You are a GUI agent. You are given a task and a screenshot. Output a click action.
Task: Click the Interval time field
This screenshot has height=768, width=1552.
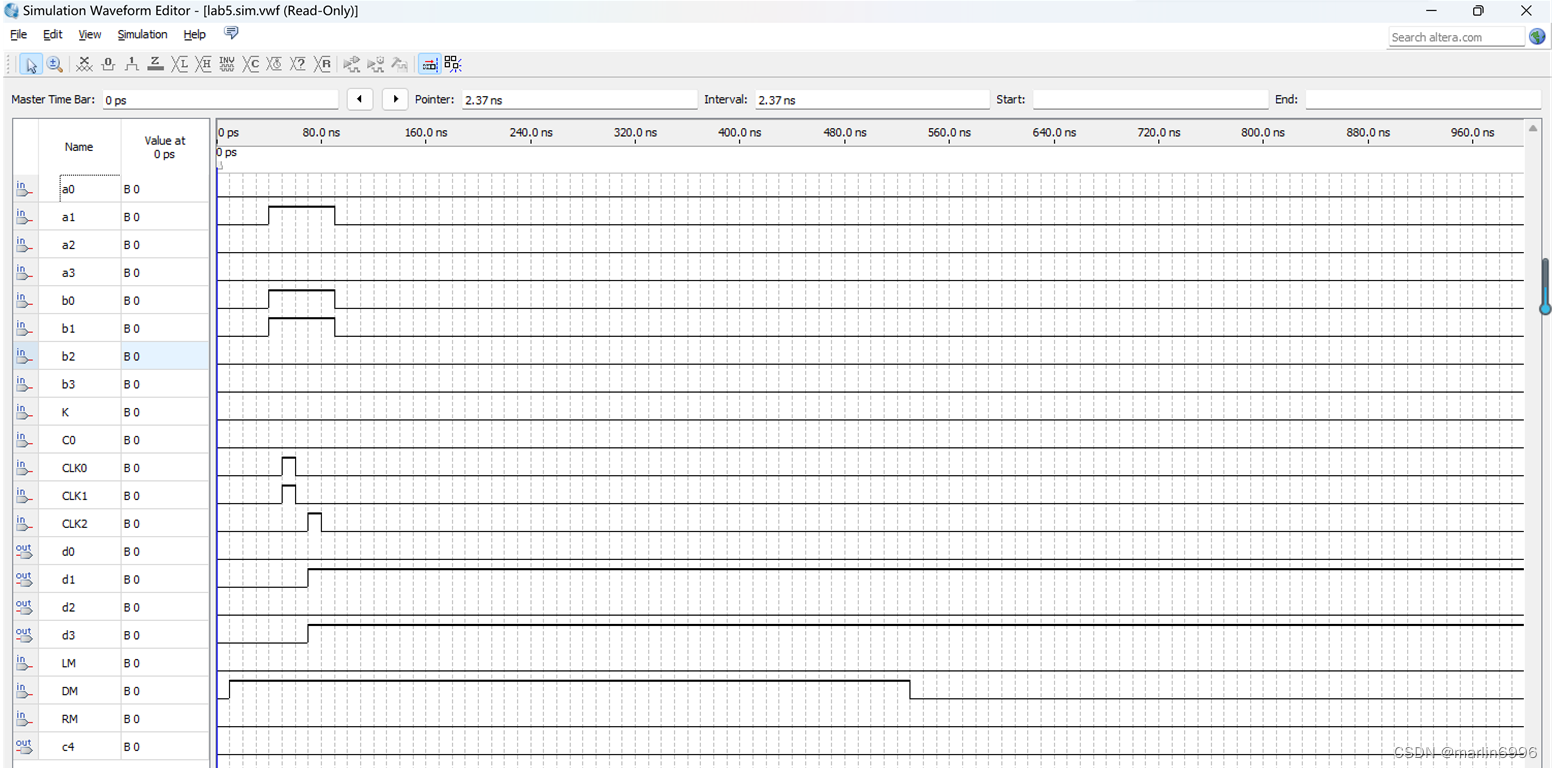871,100
